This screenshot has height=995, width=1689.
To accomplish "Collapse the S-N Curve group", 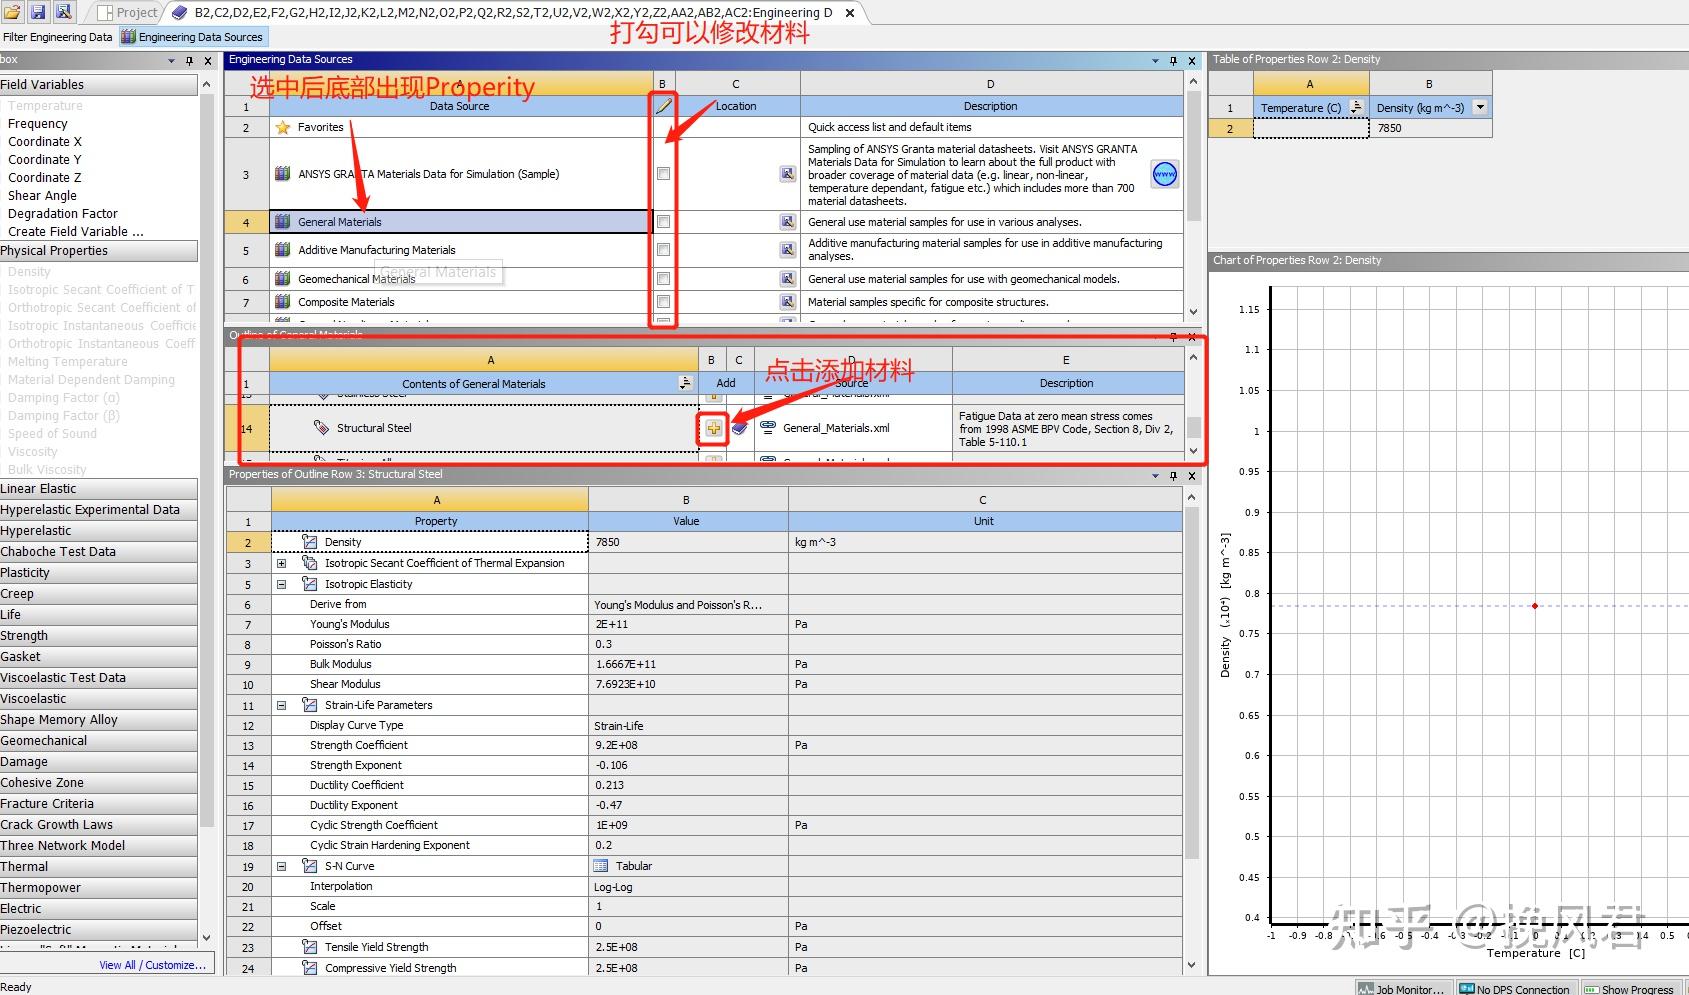I will (x=282, y=866).
